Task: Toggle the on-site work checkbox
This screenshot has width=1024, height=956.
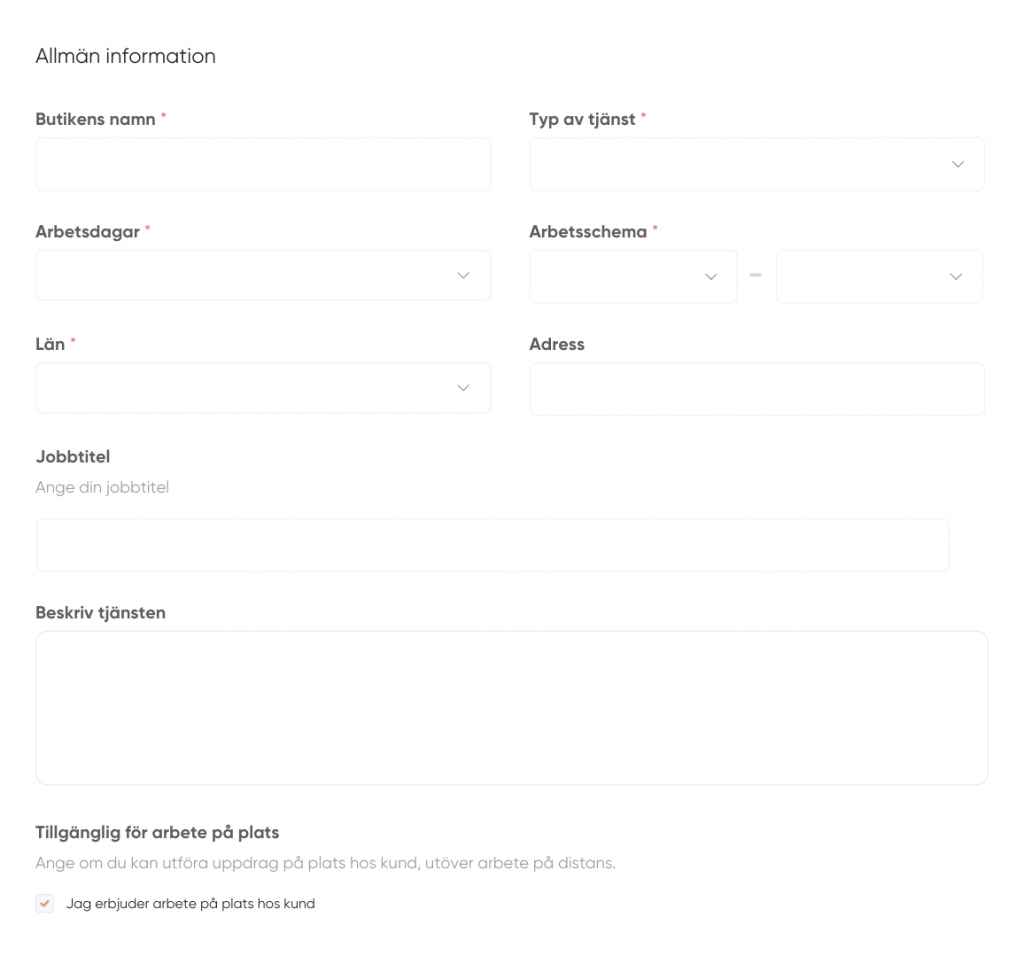Action: point(45,903)
